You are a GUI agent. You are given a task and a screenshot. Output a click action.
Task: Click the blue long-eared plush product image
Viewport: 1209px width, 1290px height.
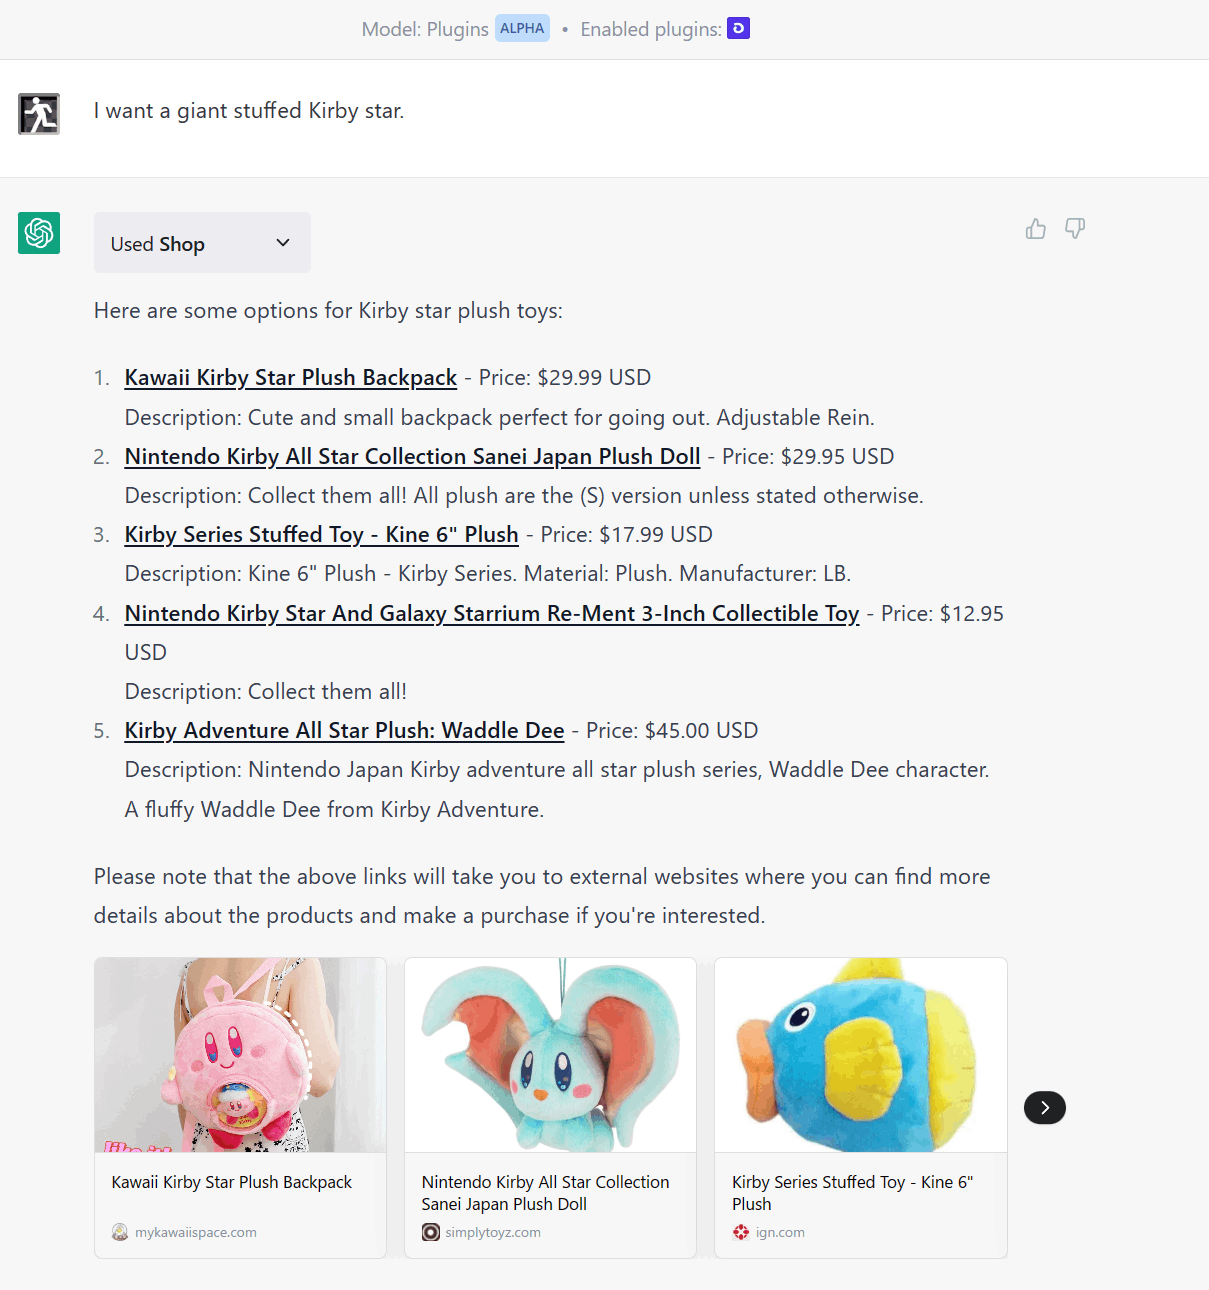click(550, 1055)
